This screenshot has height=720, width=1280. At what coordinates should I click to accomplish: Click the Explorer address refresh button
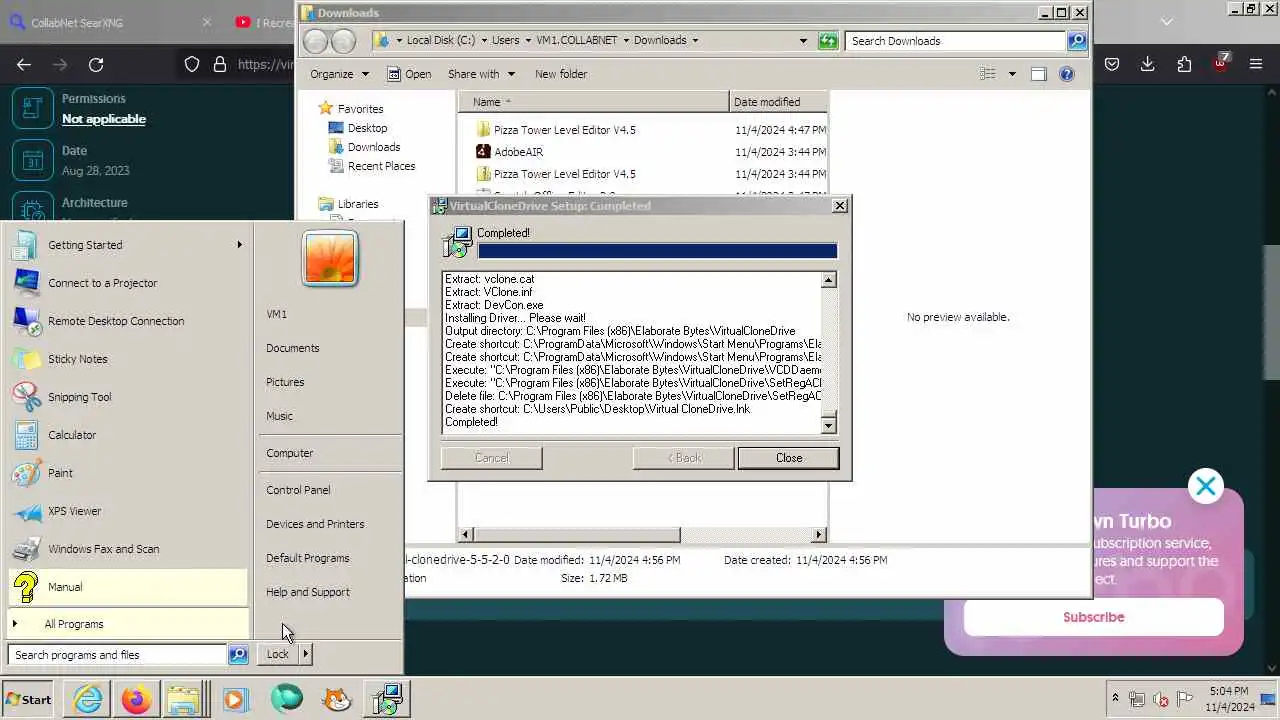coord(827,41)
